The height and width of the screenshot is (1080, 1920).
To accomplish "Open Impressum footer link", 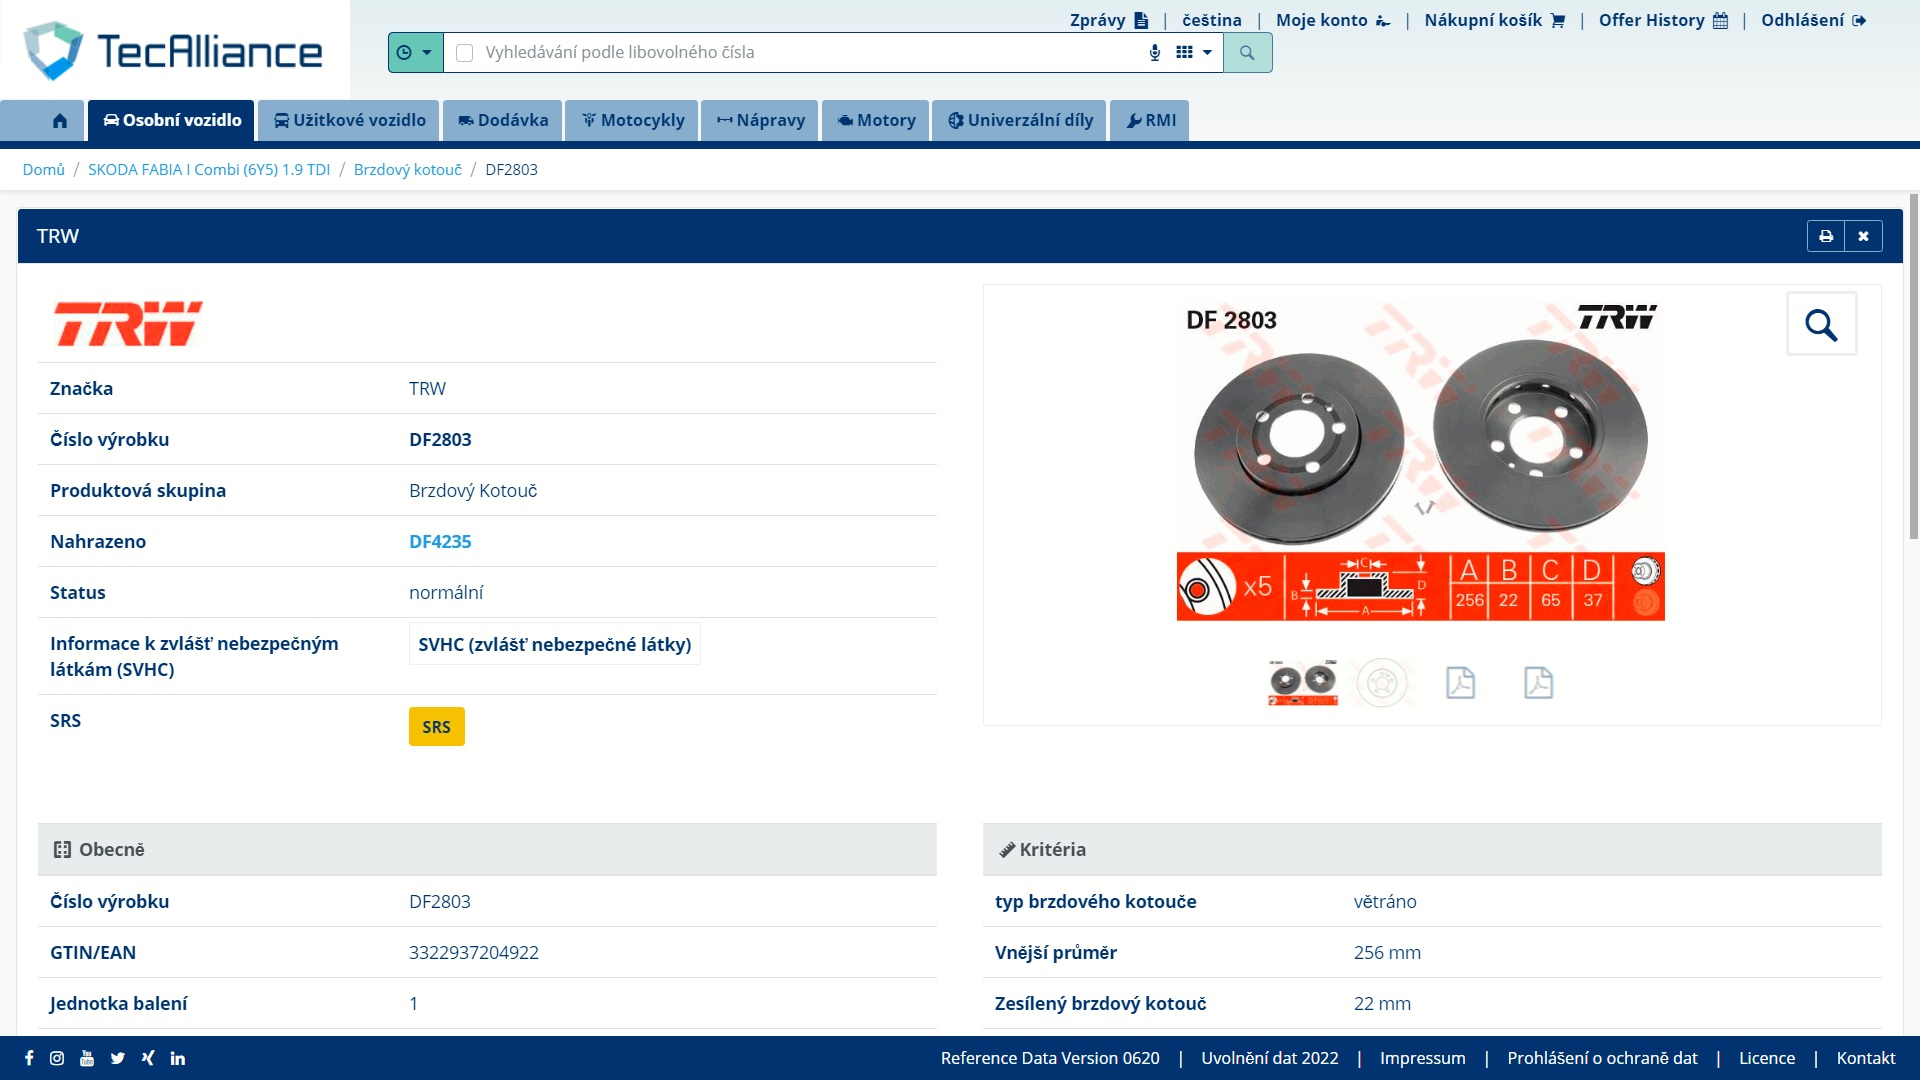I will click(1422, 1058).
